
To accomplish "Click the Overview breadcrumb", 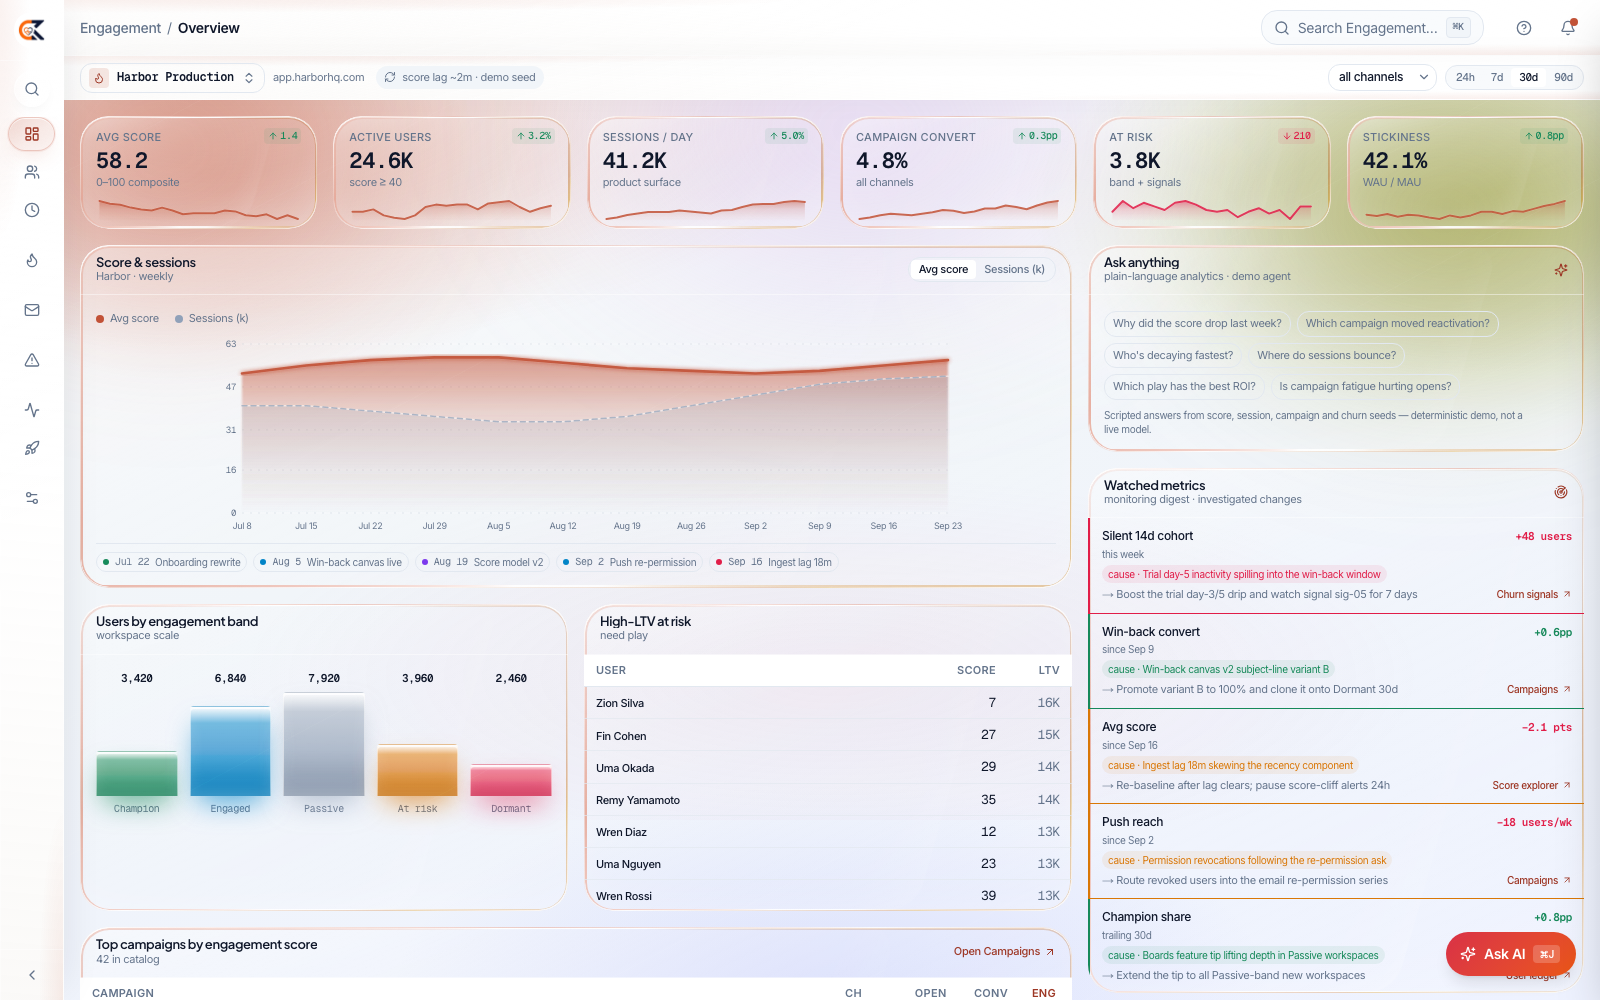I will [208, 28].
